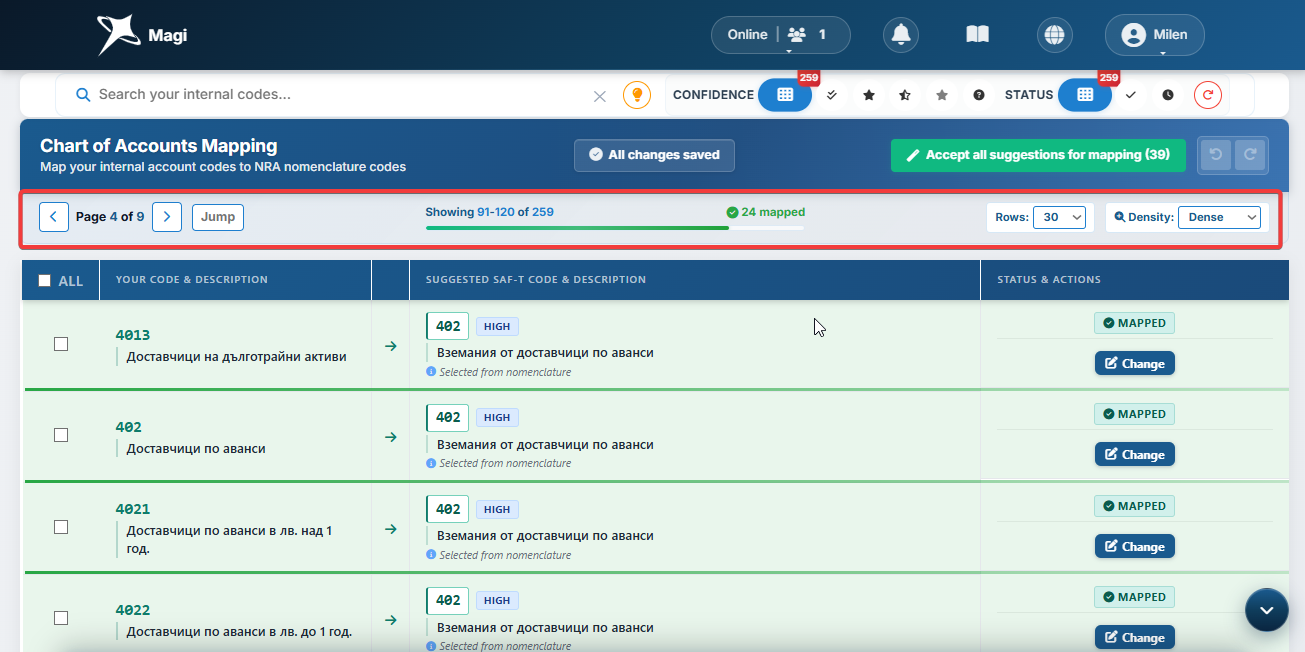Click the orange lightbulb hints icon

636,95
